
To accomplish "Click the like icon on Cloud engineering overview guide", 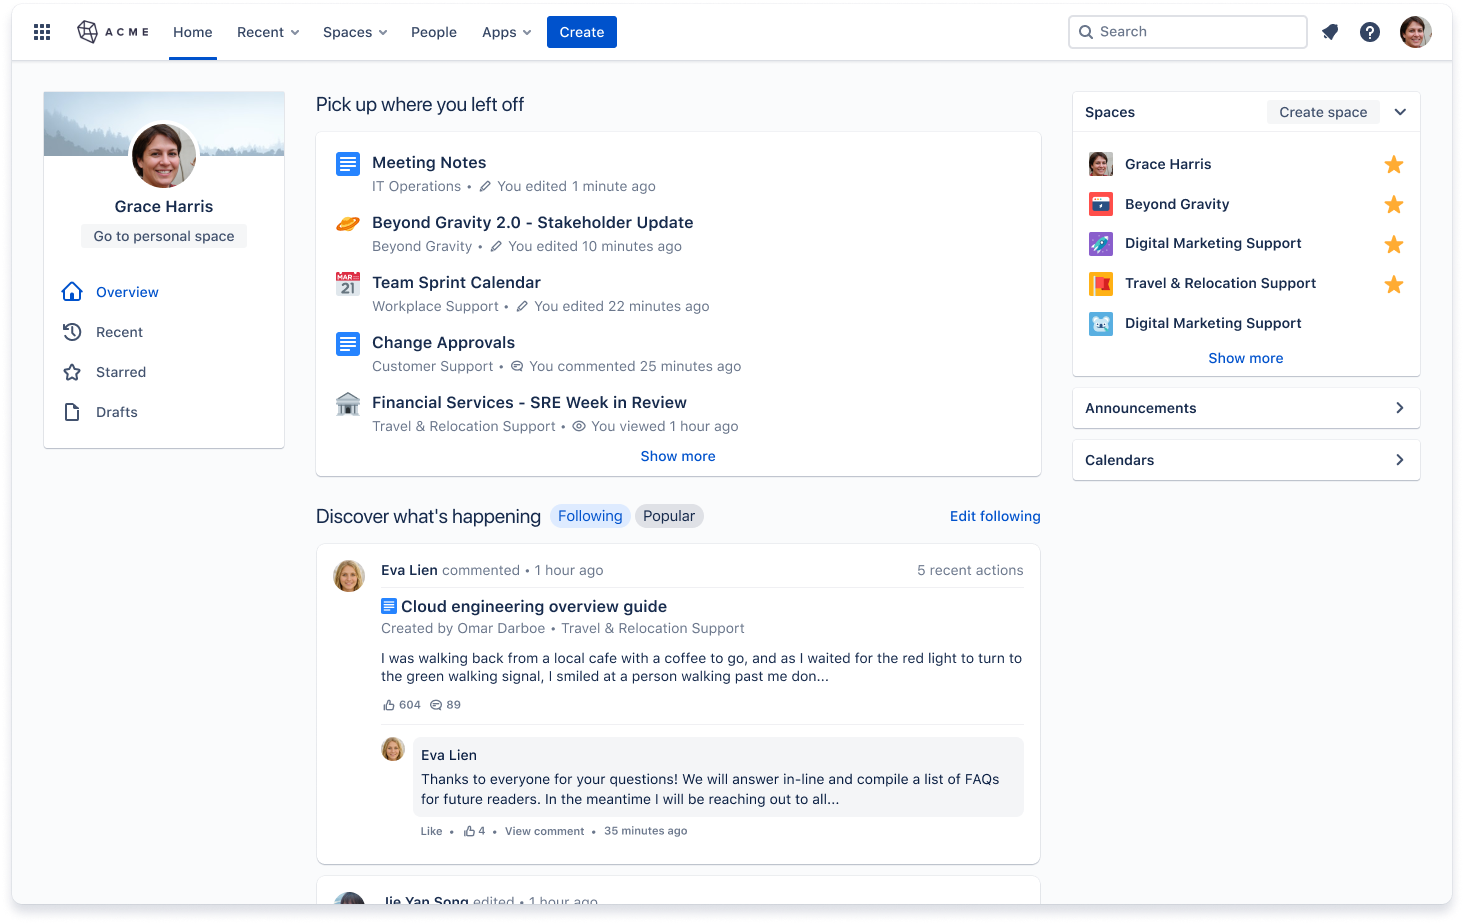I will [390, 704].
